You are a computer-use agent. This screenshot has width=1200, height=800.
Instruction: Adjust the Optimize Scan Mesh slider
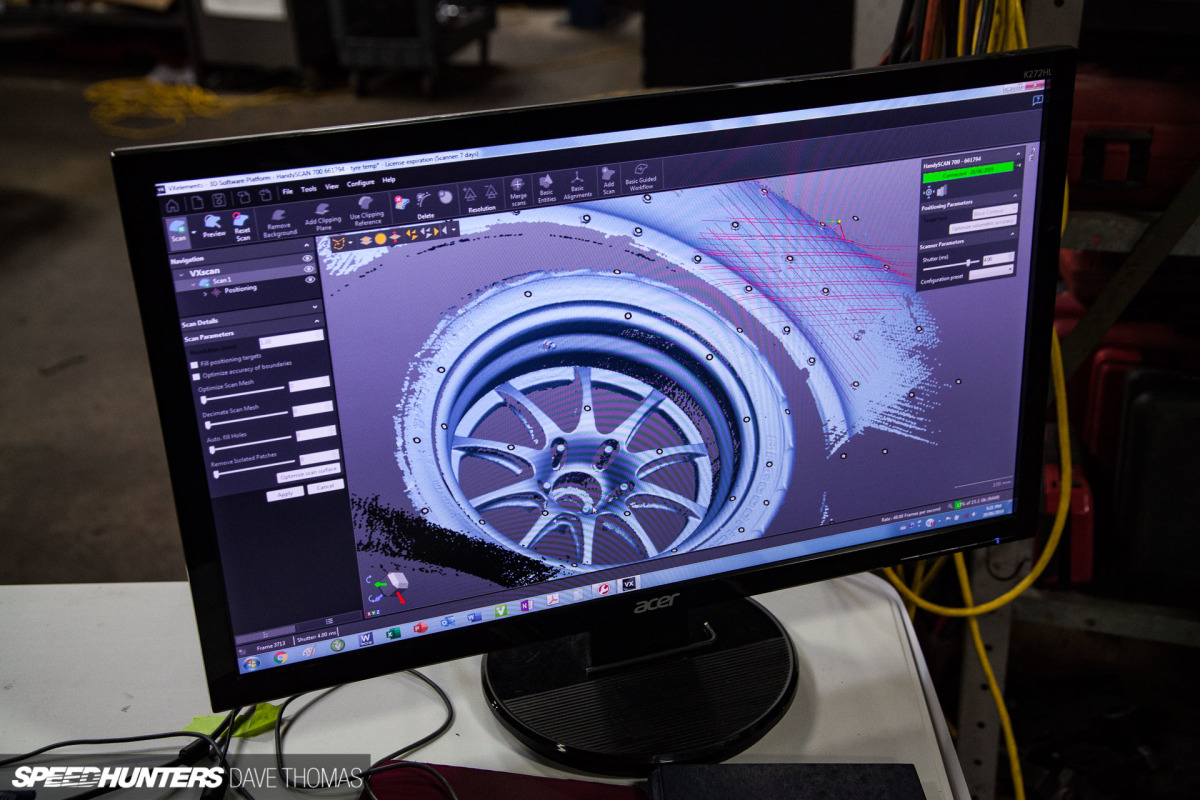243,394
